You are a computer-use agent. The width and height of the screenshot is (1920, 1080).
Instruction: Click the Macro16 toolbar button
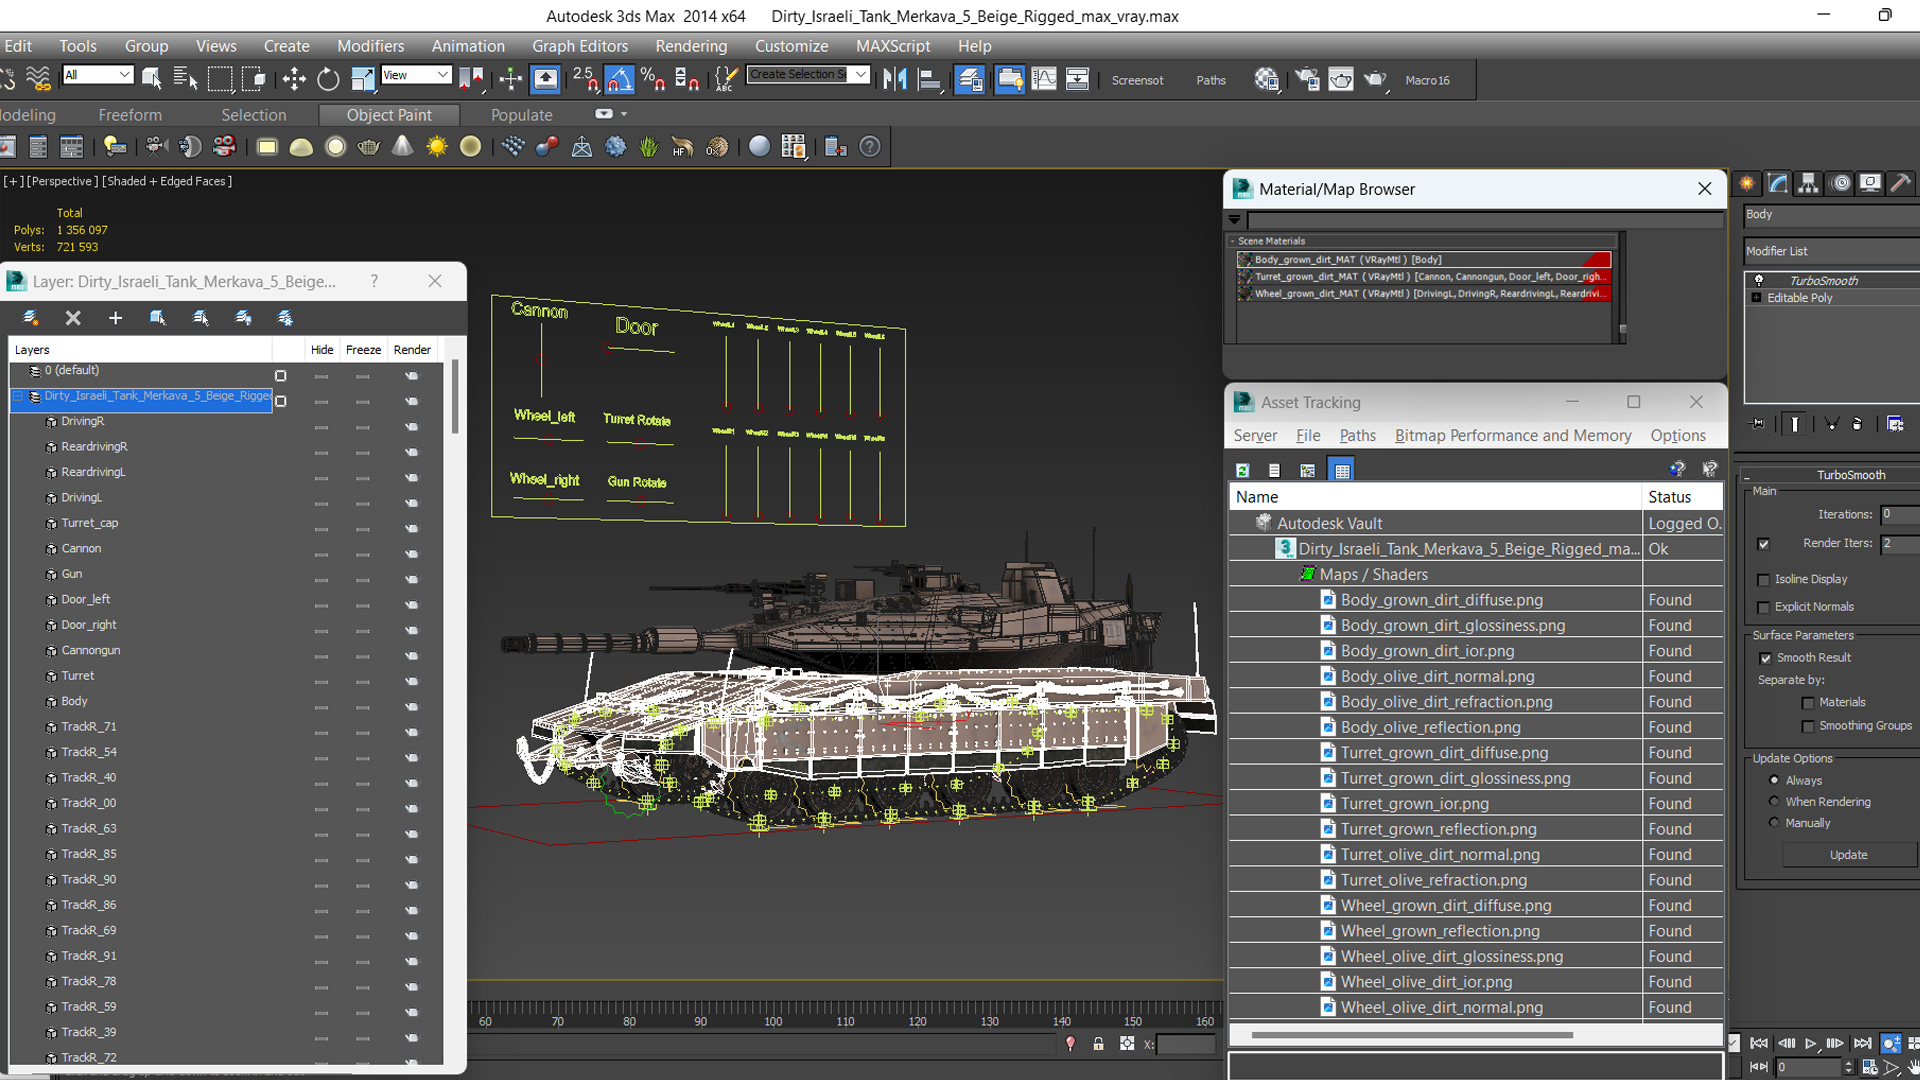pyautogui.click(x=1427, y=80)
